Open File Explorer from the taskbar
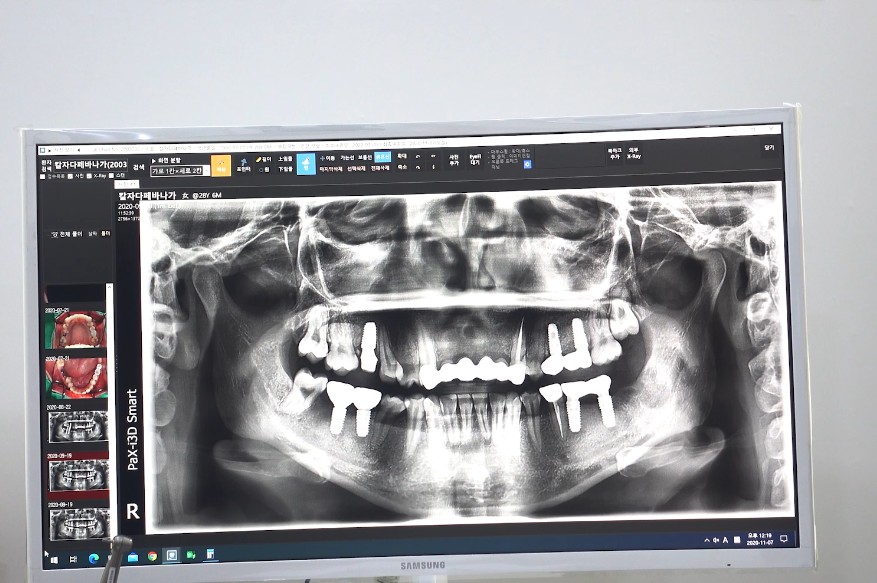This screenshot has height=583, width=877. click(x=133, y=557)
